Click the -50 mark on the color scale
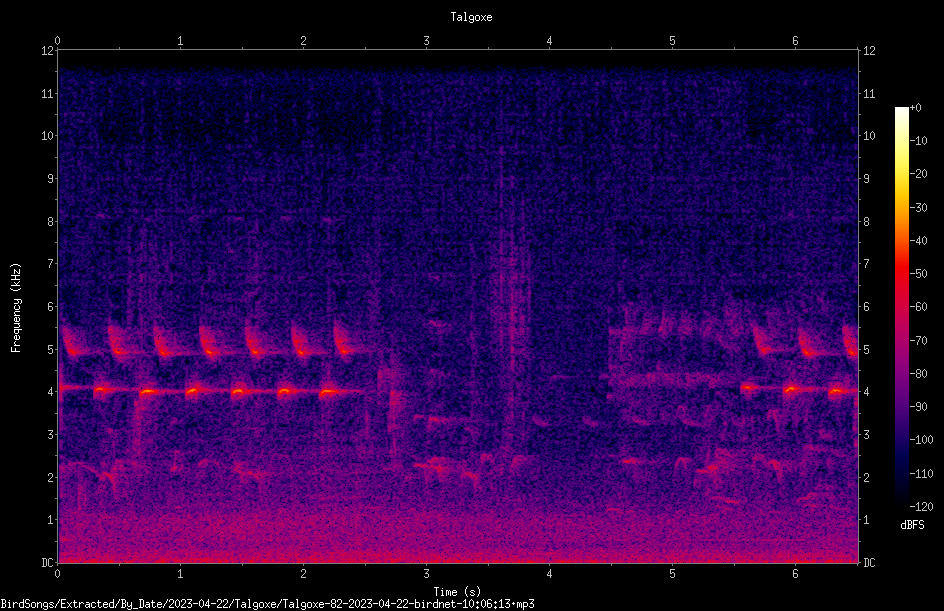 [918, 273]
